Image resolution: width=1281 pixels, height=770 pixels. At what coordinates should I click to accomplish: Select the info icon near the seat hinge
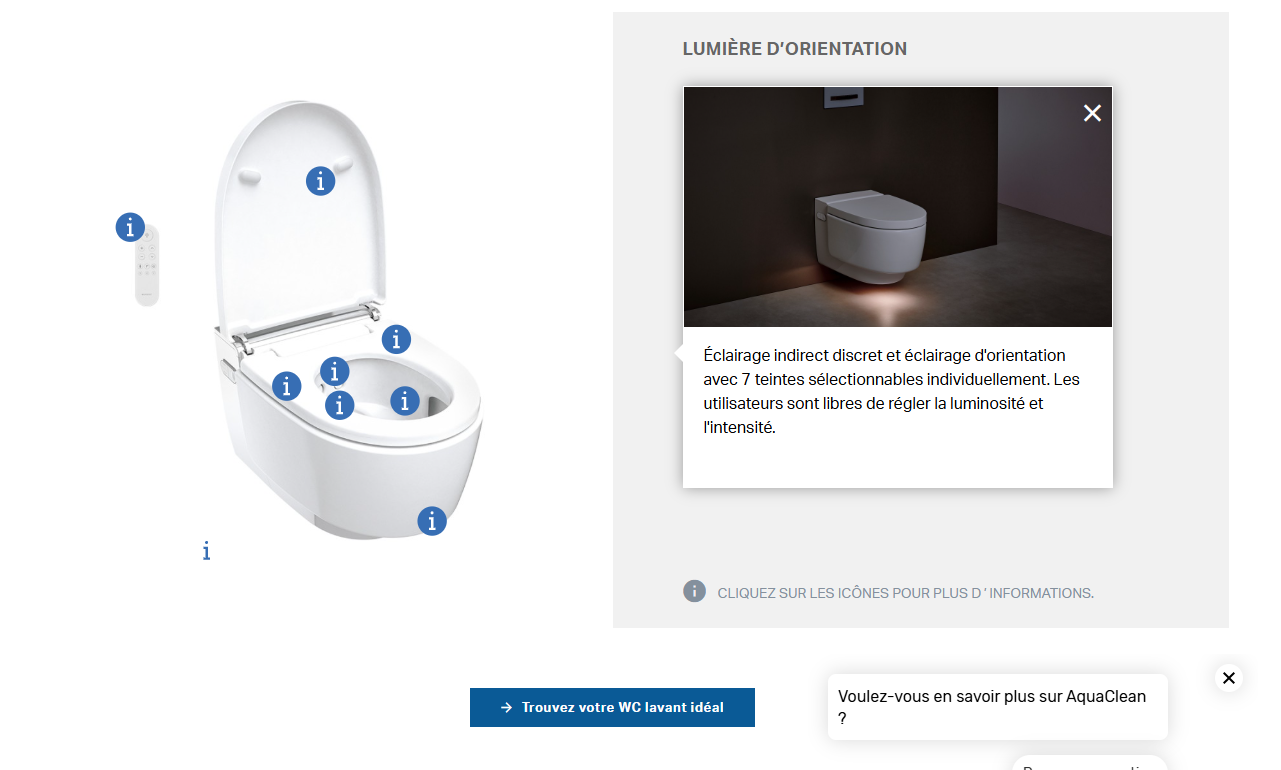(396, 339)
